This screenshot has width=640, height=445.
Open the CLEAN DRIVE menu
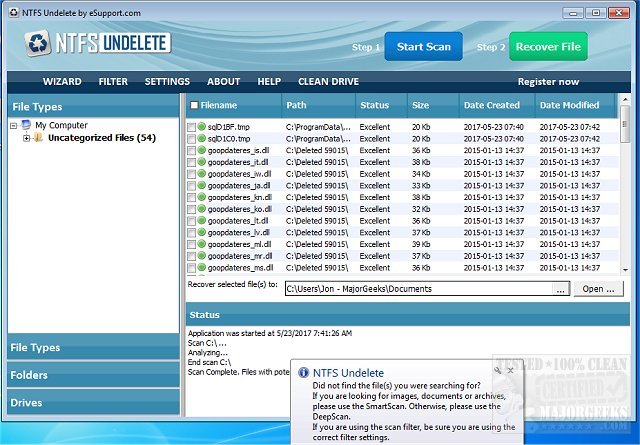[328, 82]
